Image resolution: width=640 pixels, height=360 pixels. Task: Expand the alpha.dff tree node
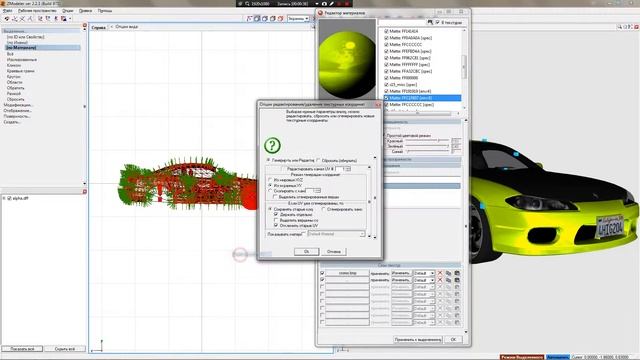tap(4, 198)
